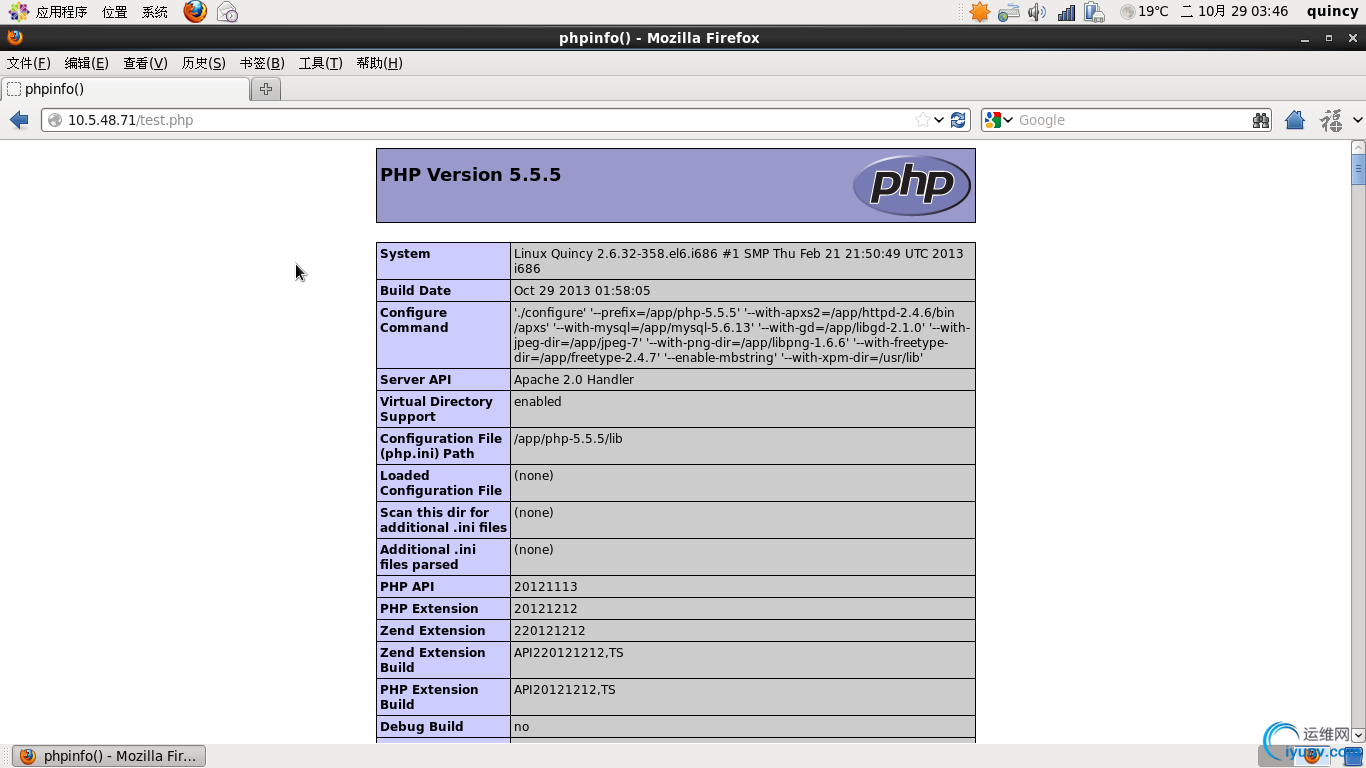Click the globe site identity icon
This screenshot has width=1366, height=768.
55,120
